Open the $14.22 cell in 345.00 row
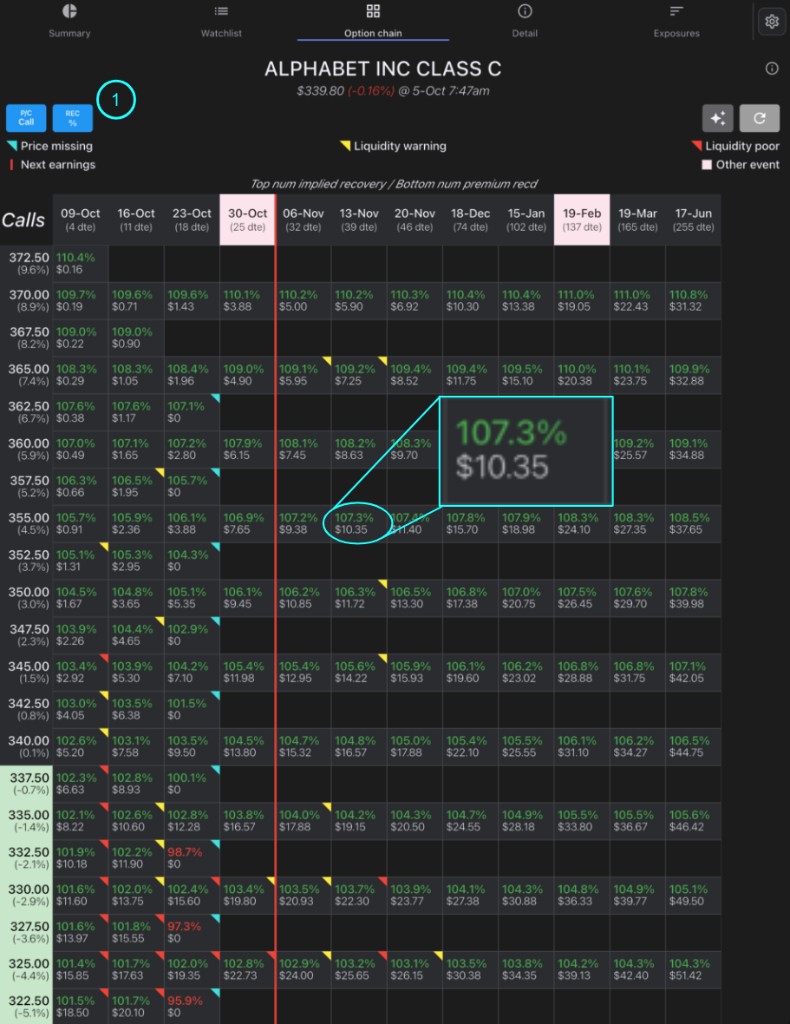This screenshot has width=790, height=1024. pyautogui.click(x=358, y=672)
